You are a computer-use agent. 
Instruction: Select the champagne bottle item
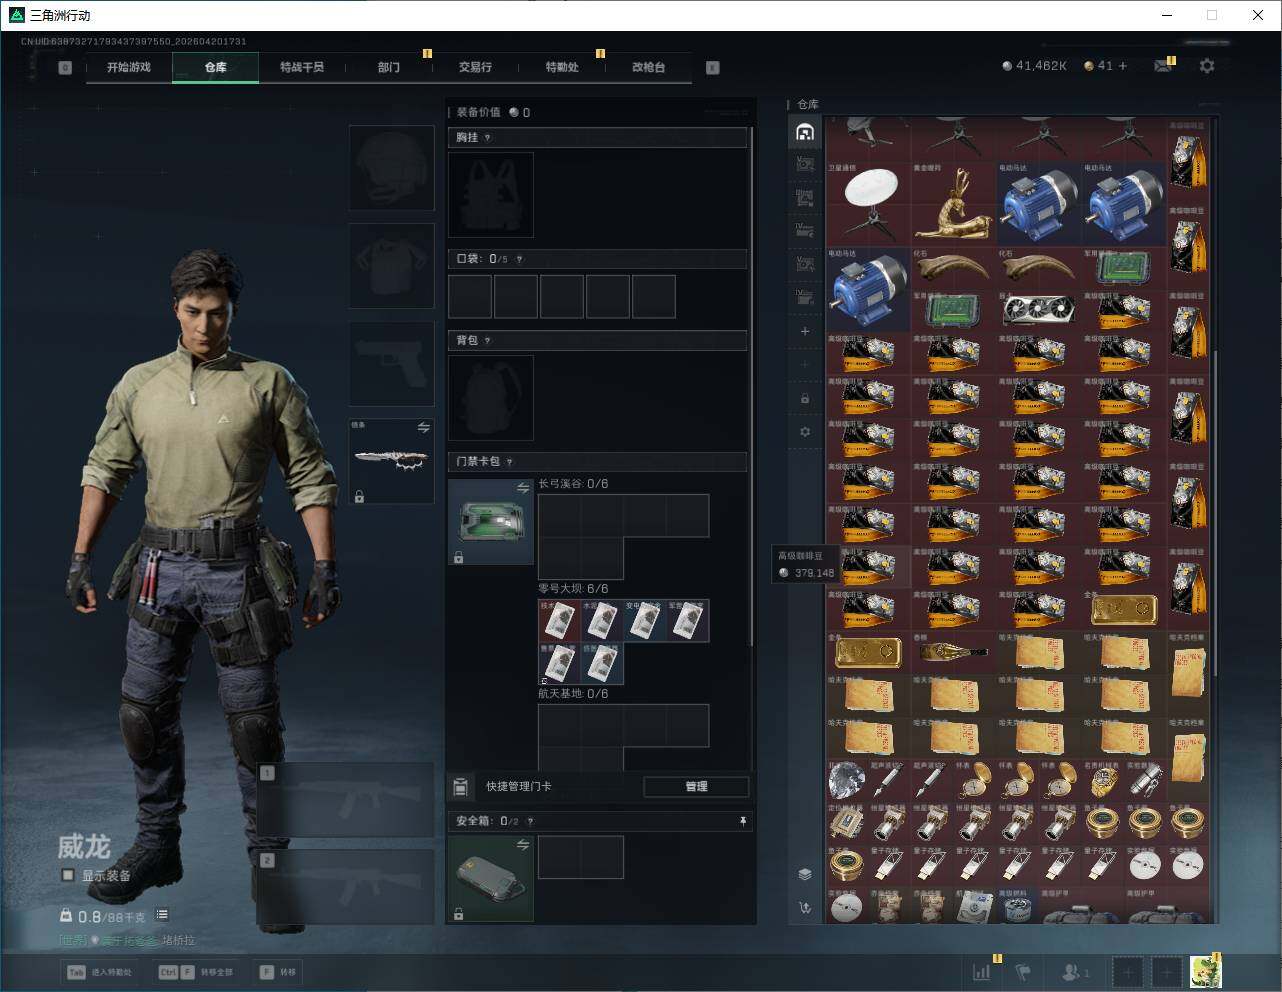[953, 652]
